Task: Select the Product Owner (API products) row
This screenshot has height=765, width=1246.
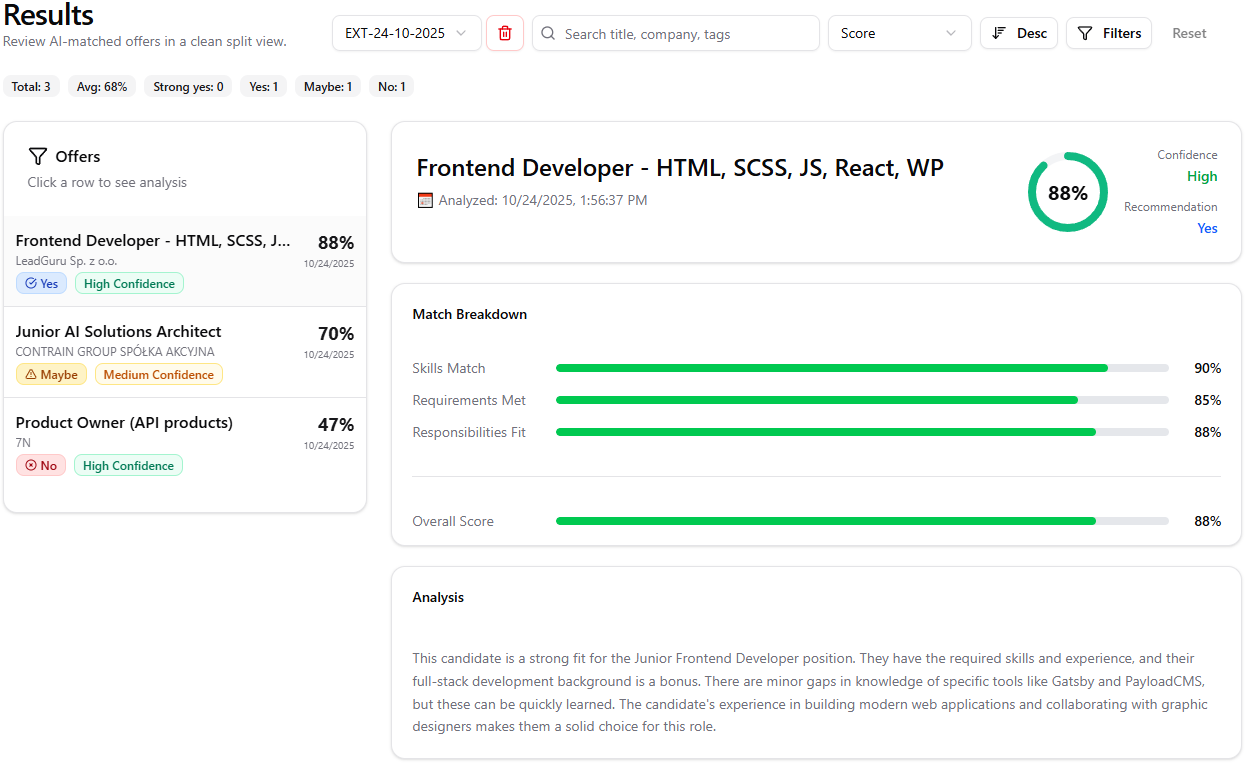Action: [x=185, y=443]
